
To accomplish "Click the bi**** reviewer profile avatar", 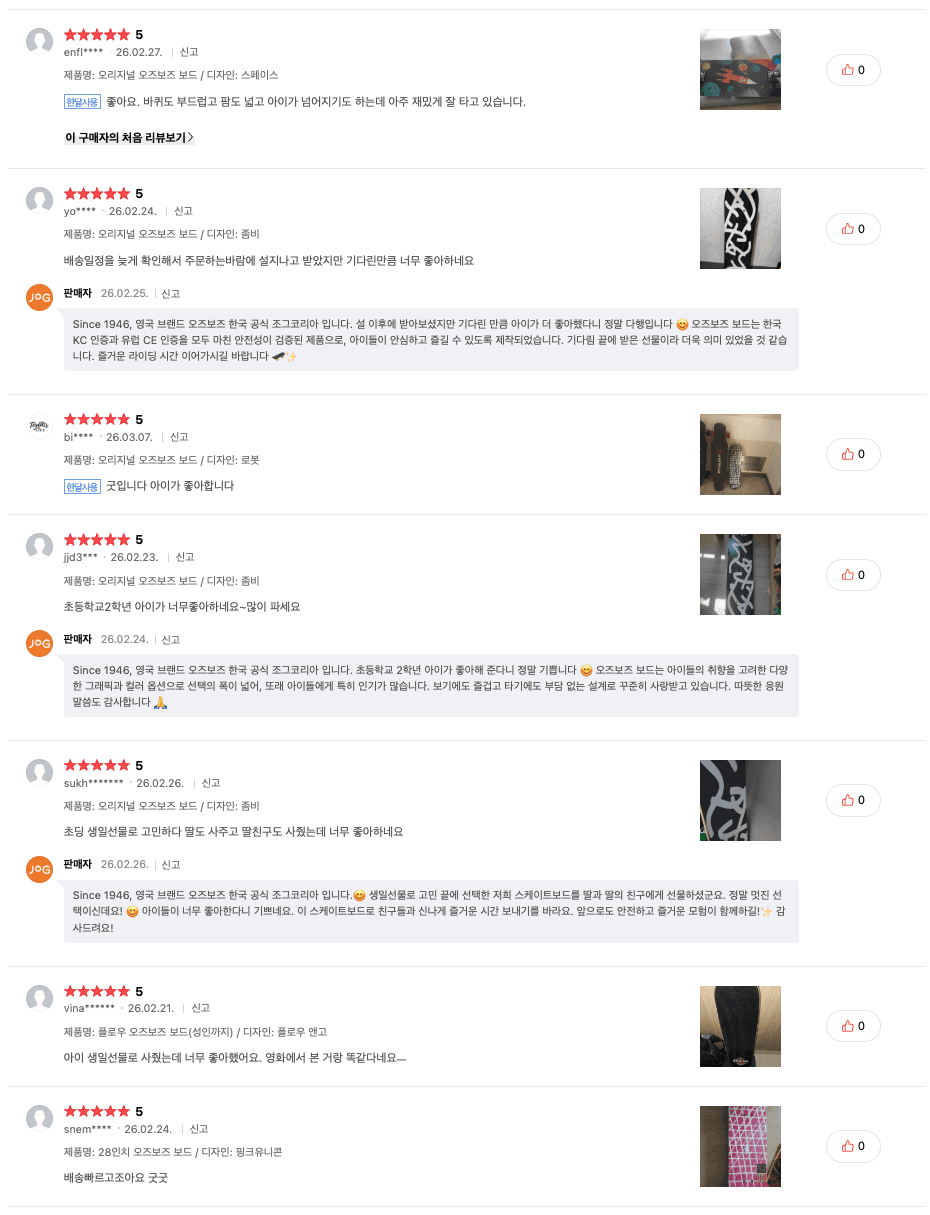I will [39, 426].
